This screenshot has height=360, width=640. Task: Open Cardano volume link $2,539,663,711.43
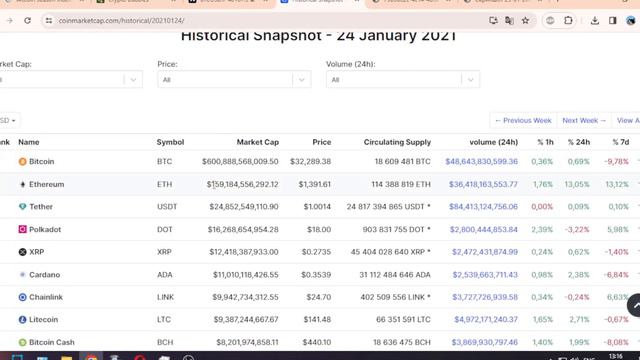[x=485, y=275]
